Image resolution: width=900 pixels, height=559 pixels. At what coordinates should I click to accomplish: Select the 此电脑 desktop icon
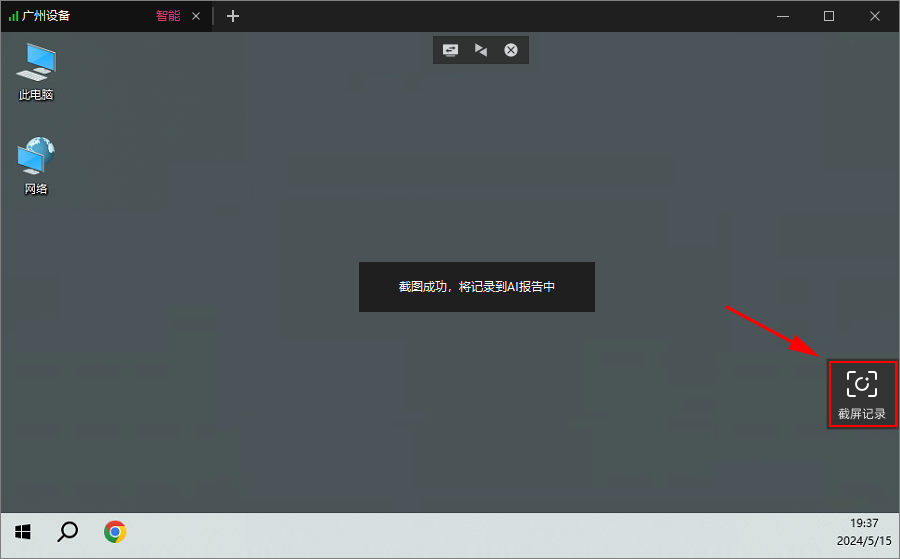pos(36,72)
